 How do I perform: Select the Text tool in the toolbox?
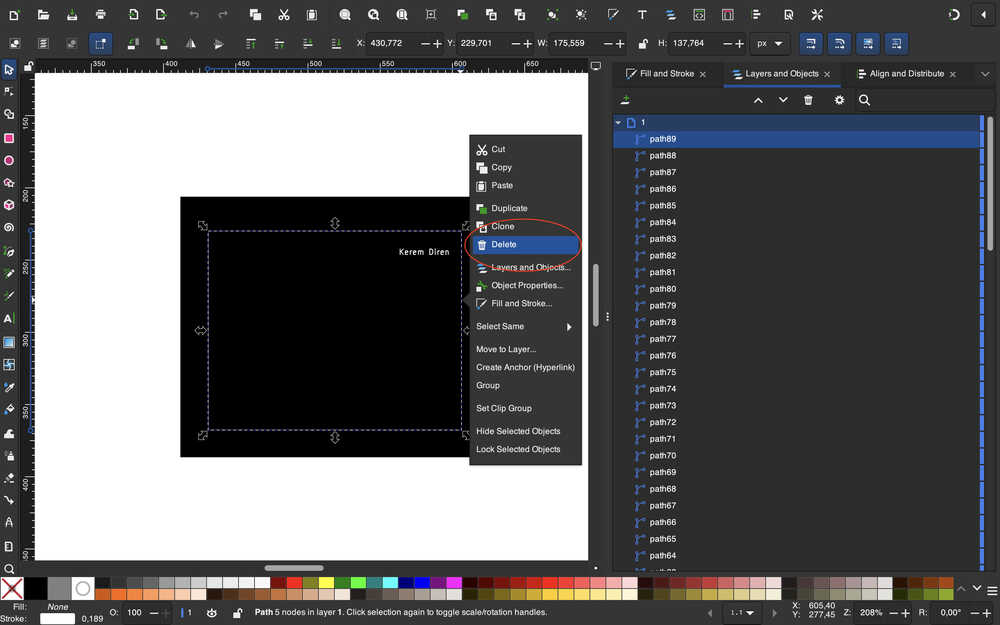[9, 318]
